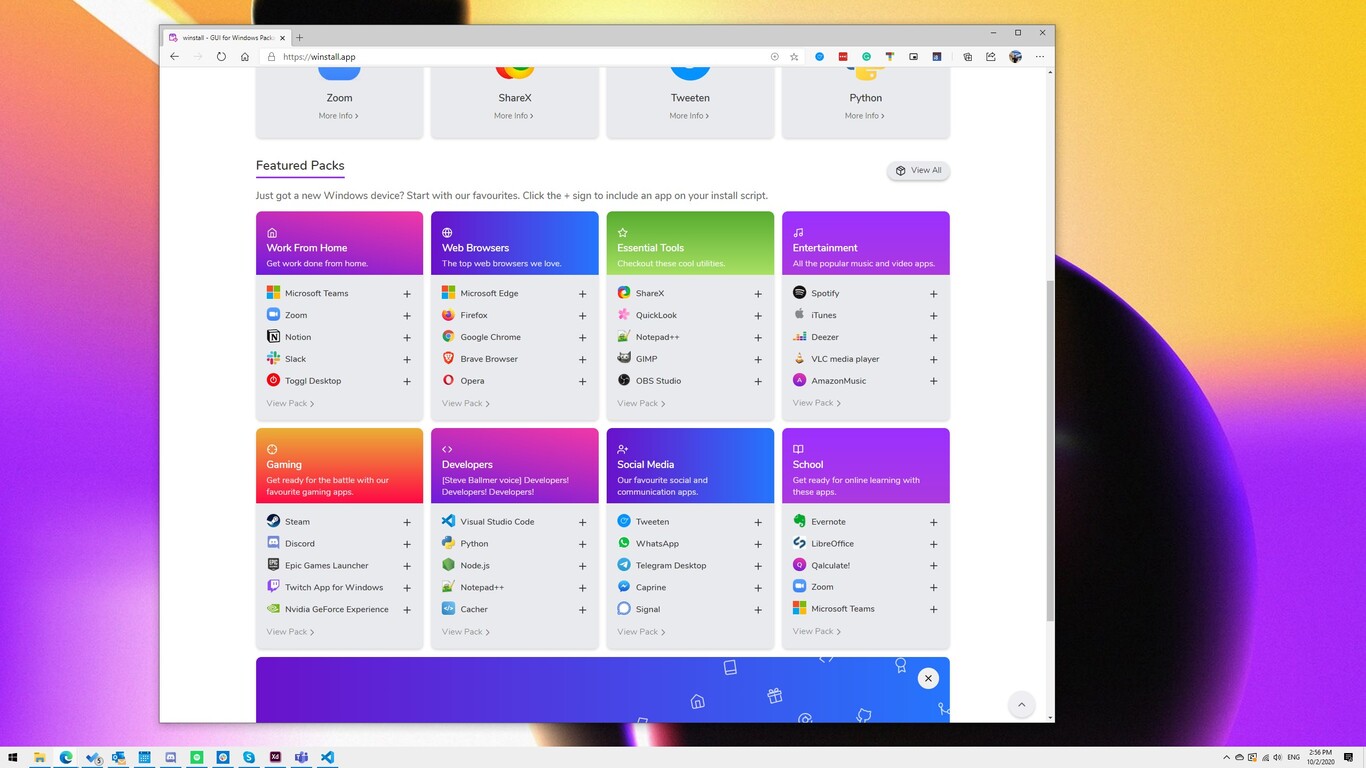
Task: Open Visual Studio Code from the taskbar
Action: (x=326, y=757)
